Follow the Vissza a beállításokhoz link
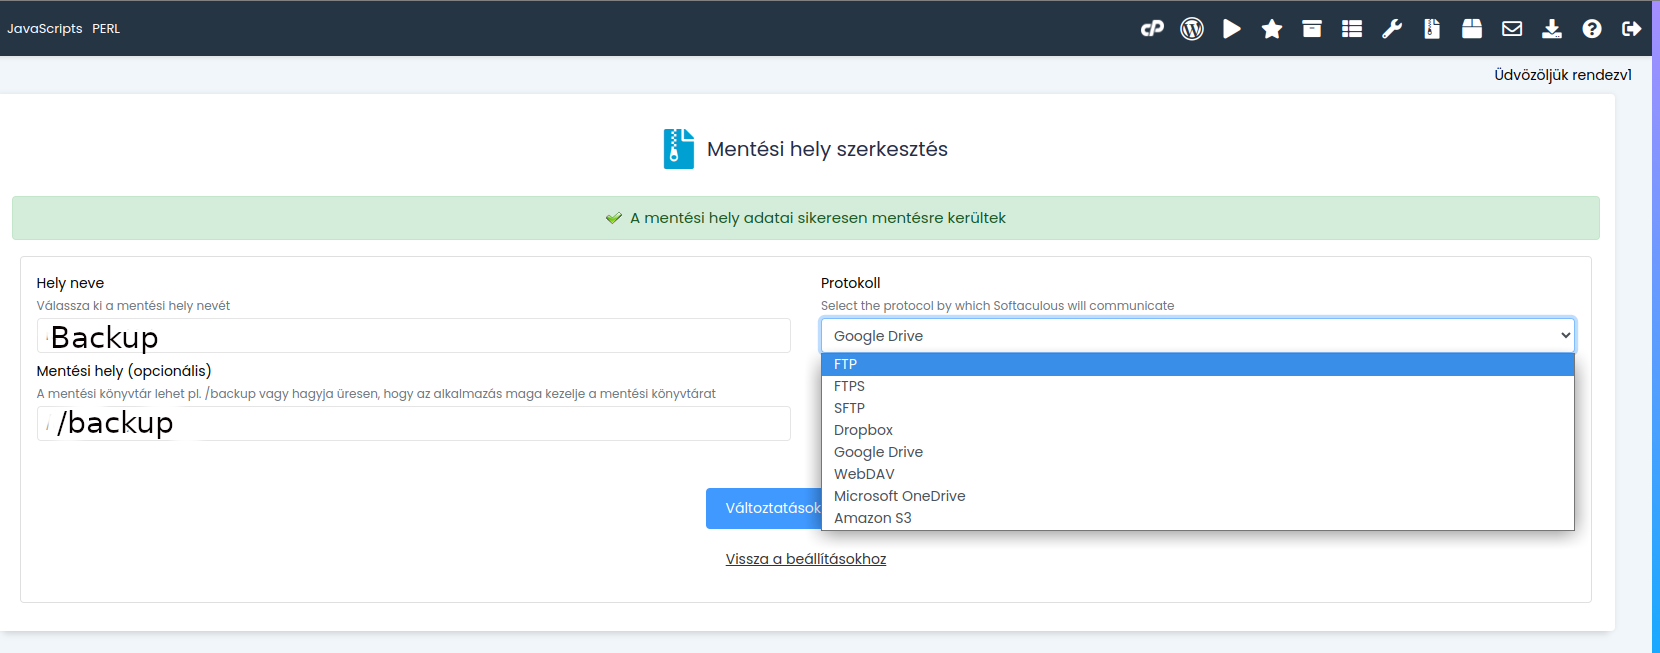Image resolution: width=1660 pixels, height=653 pixels. click(x=806, y=559)
